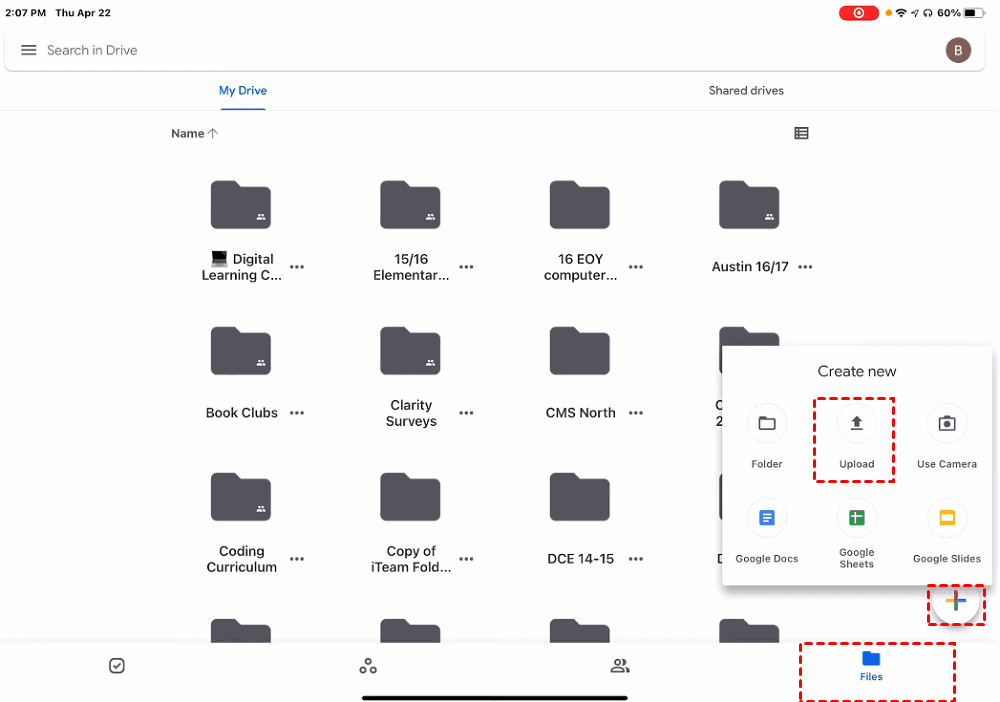Choose Upload in Create new panel
This screenshot has height=702, width=1000.
857,436
